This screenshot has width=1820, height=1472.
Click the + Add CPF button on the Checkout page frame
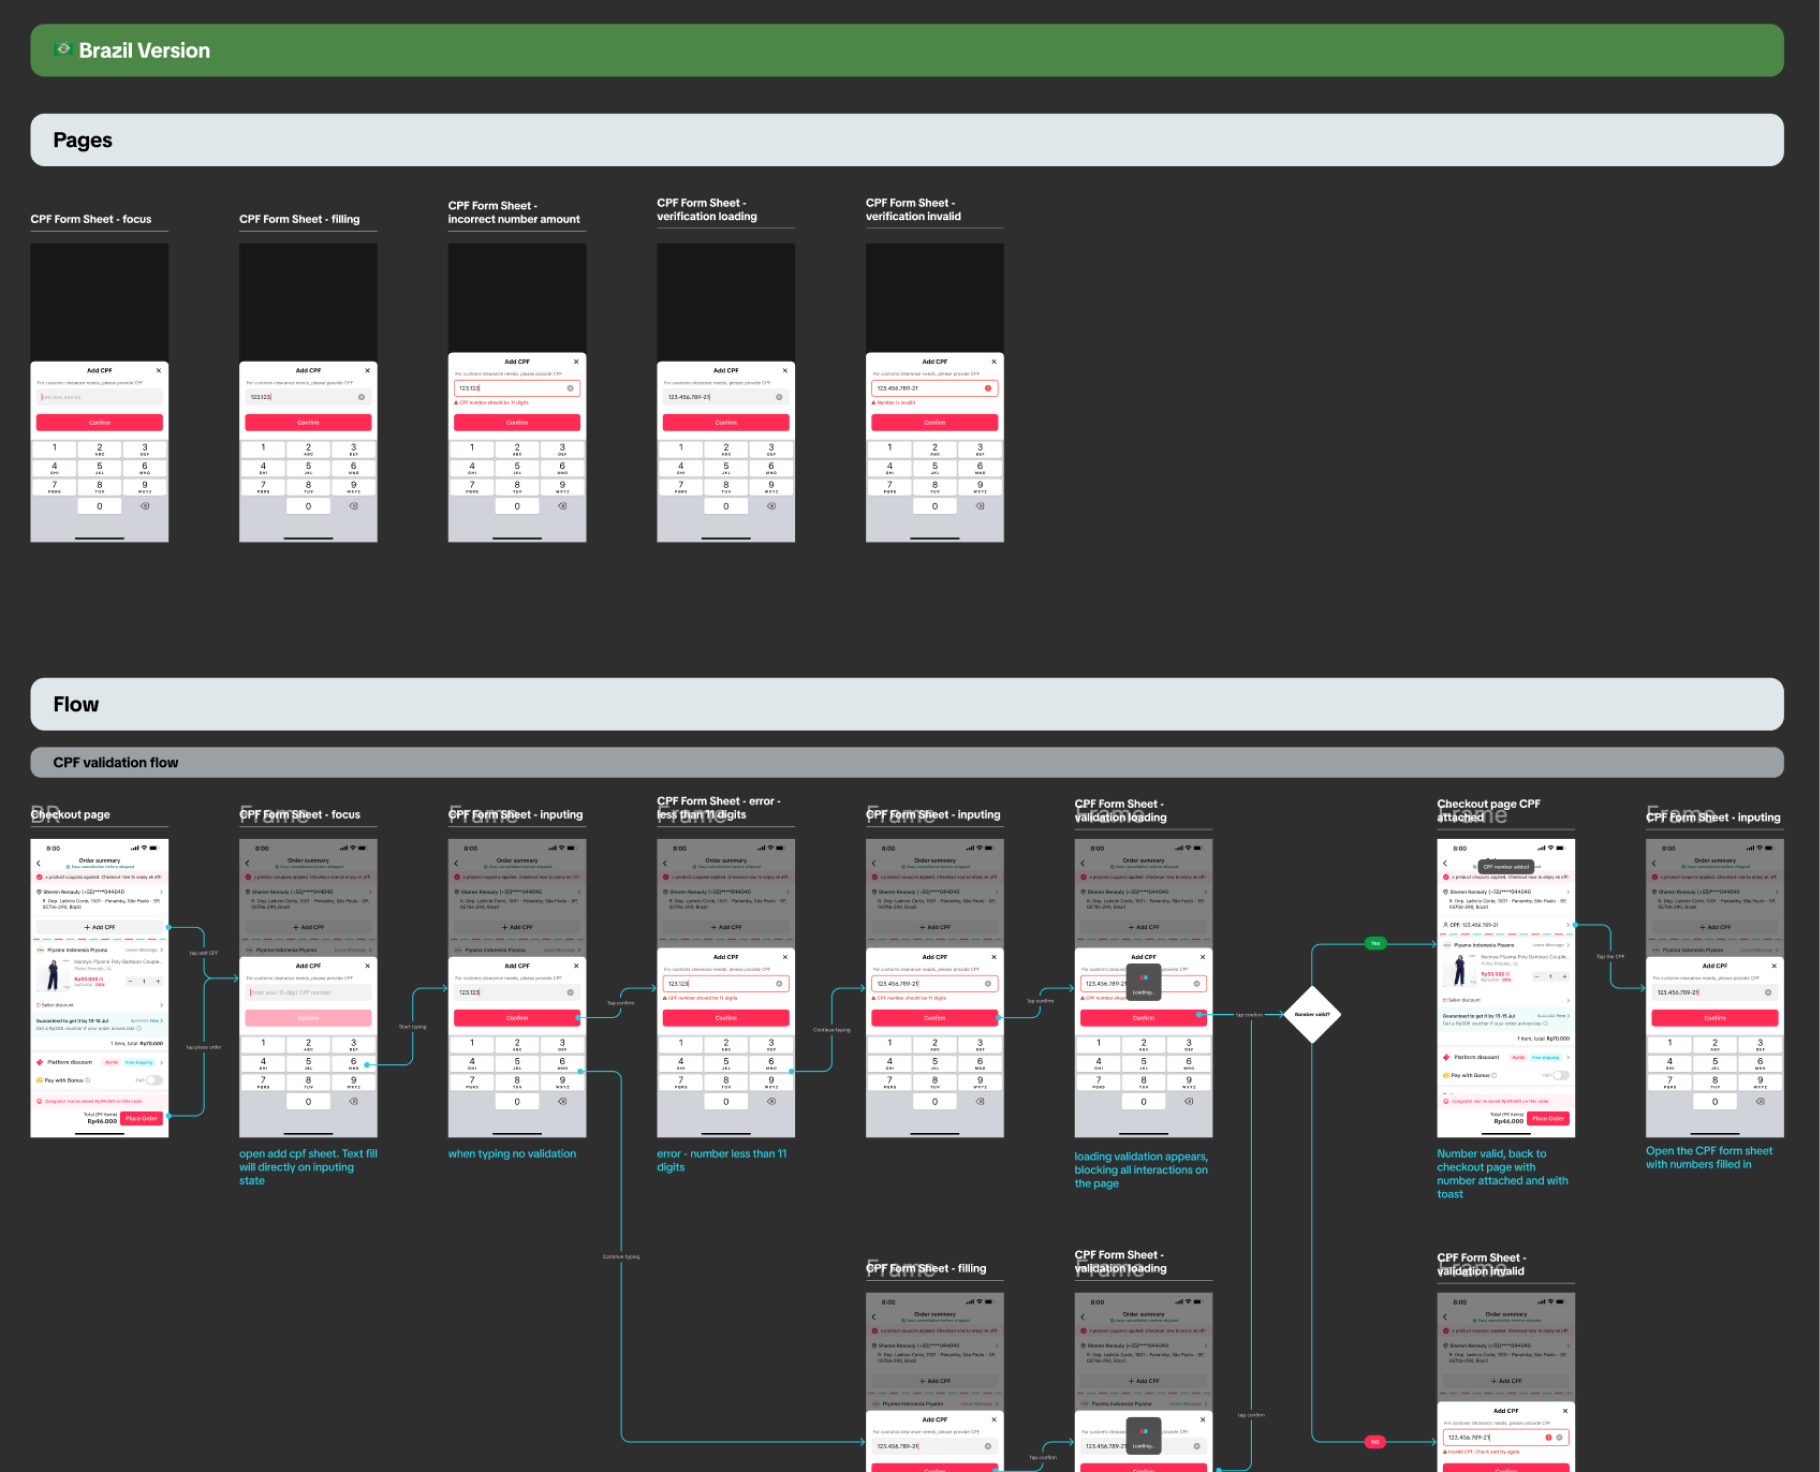pyautogui.click(x=100, y=927)
